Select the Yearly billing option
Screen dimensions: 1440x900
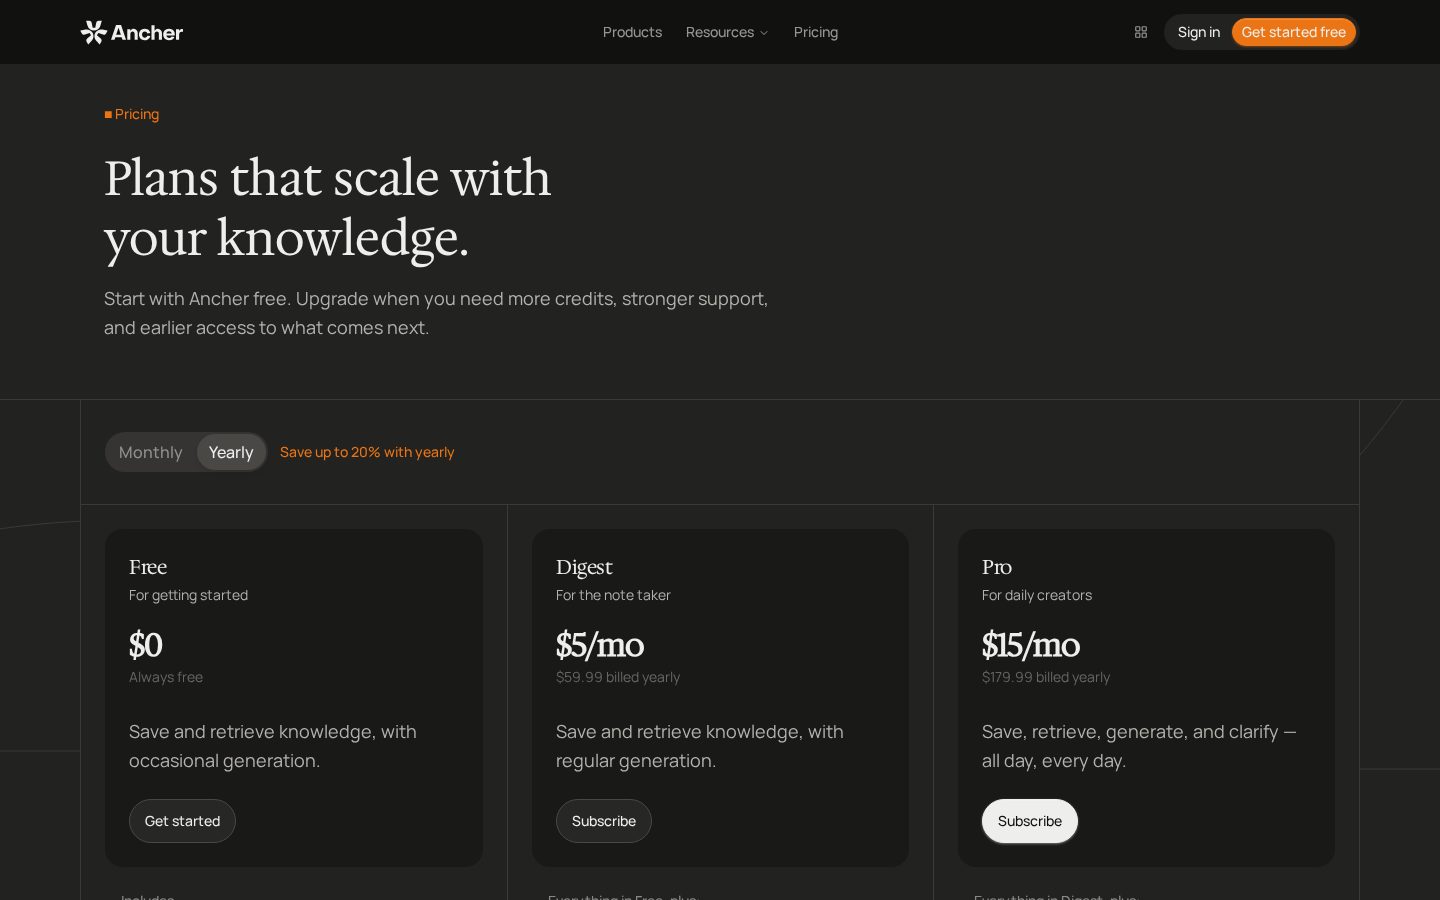tap(231, 452)
